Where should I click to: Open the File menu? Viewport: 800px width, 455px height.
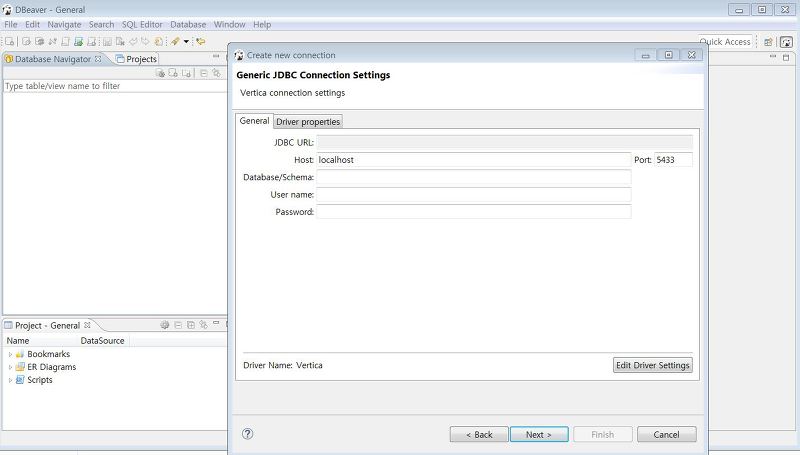click(11, 24)
